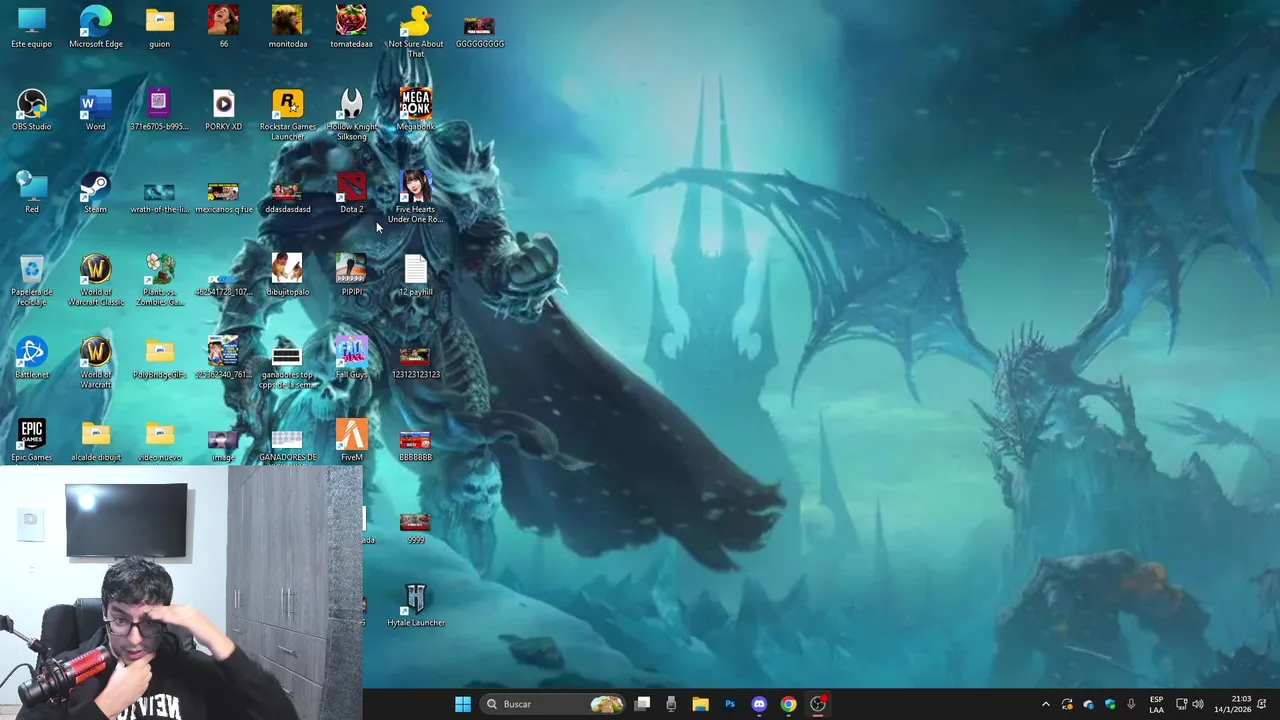Image resolution: width=1280 pixels, height=720 pixels.
Task: Select the ganadores top clips de la semana file
Action: pos(287,367)
